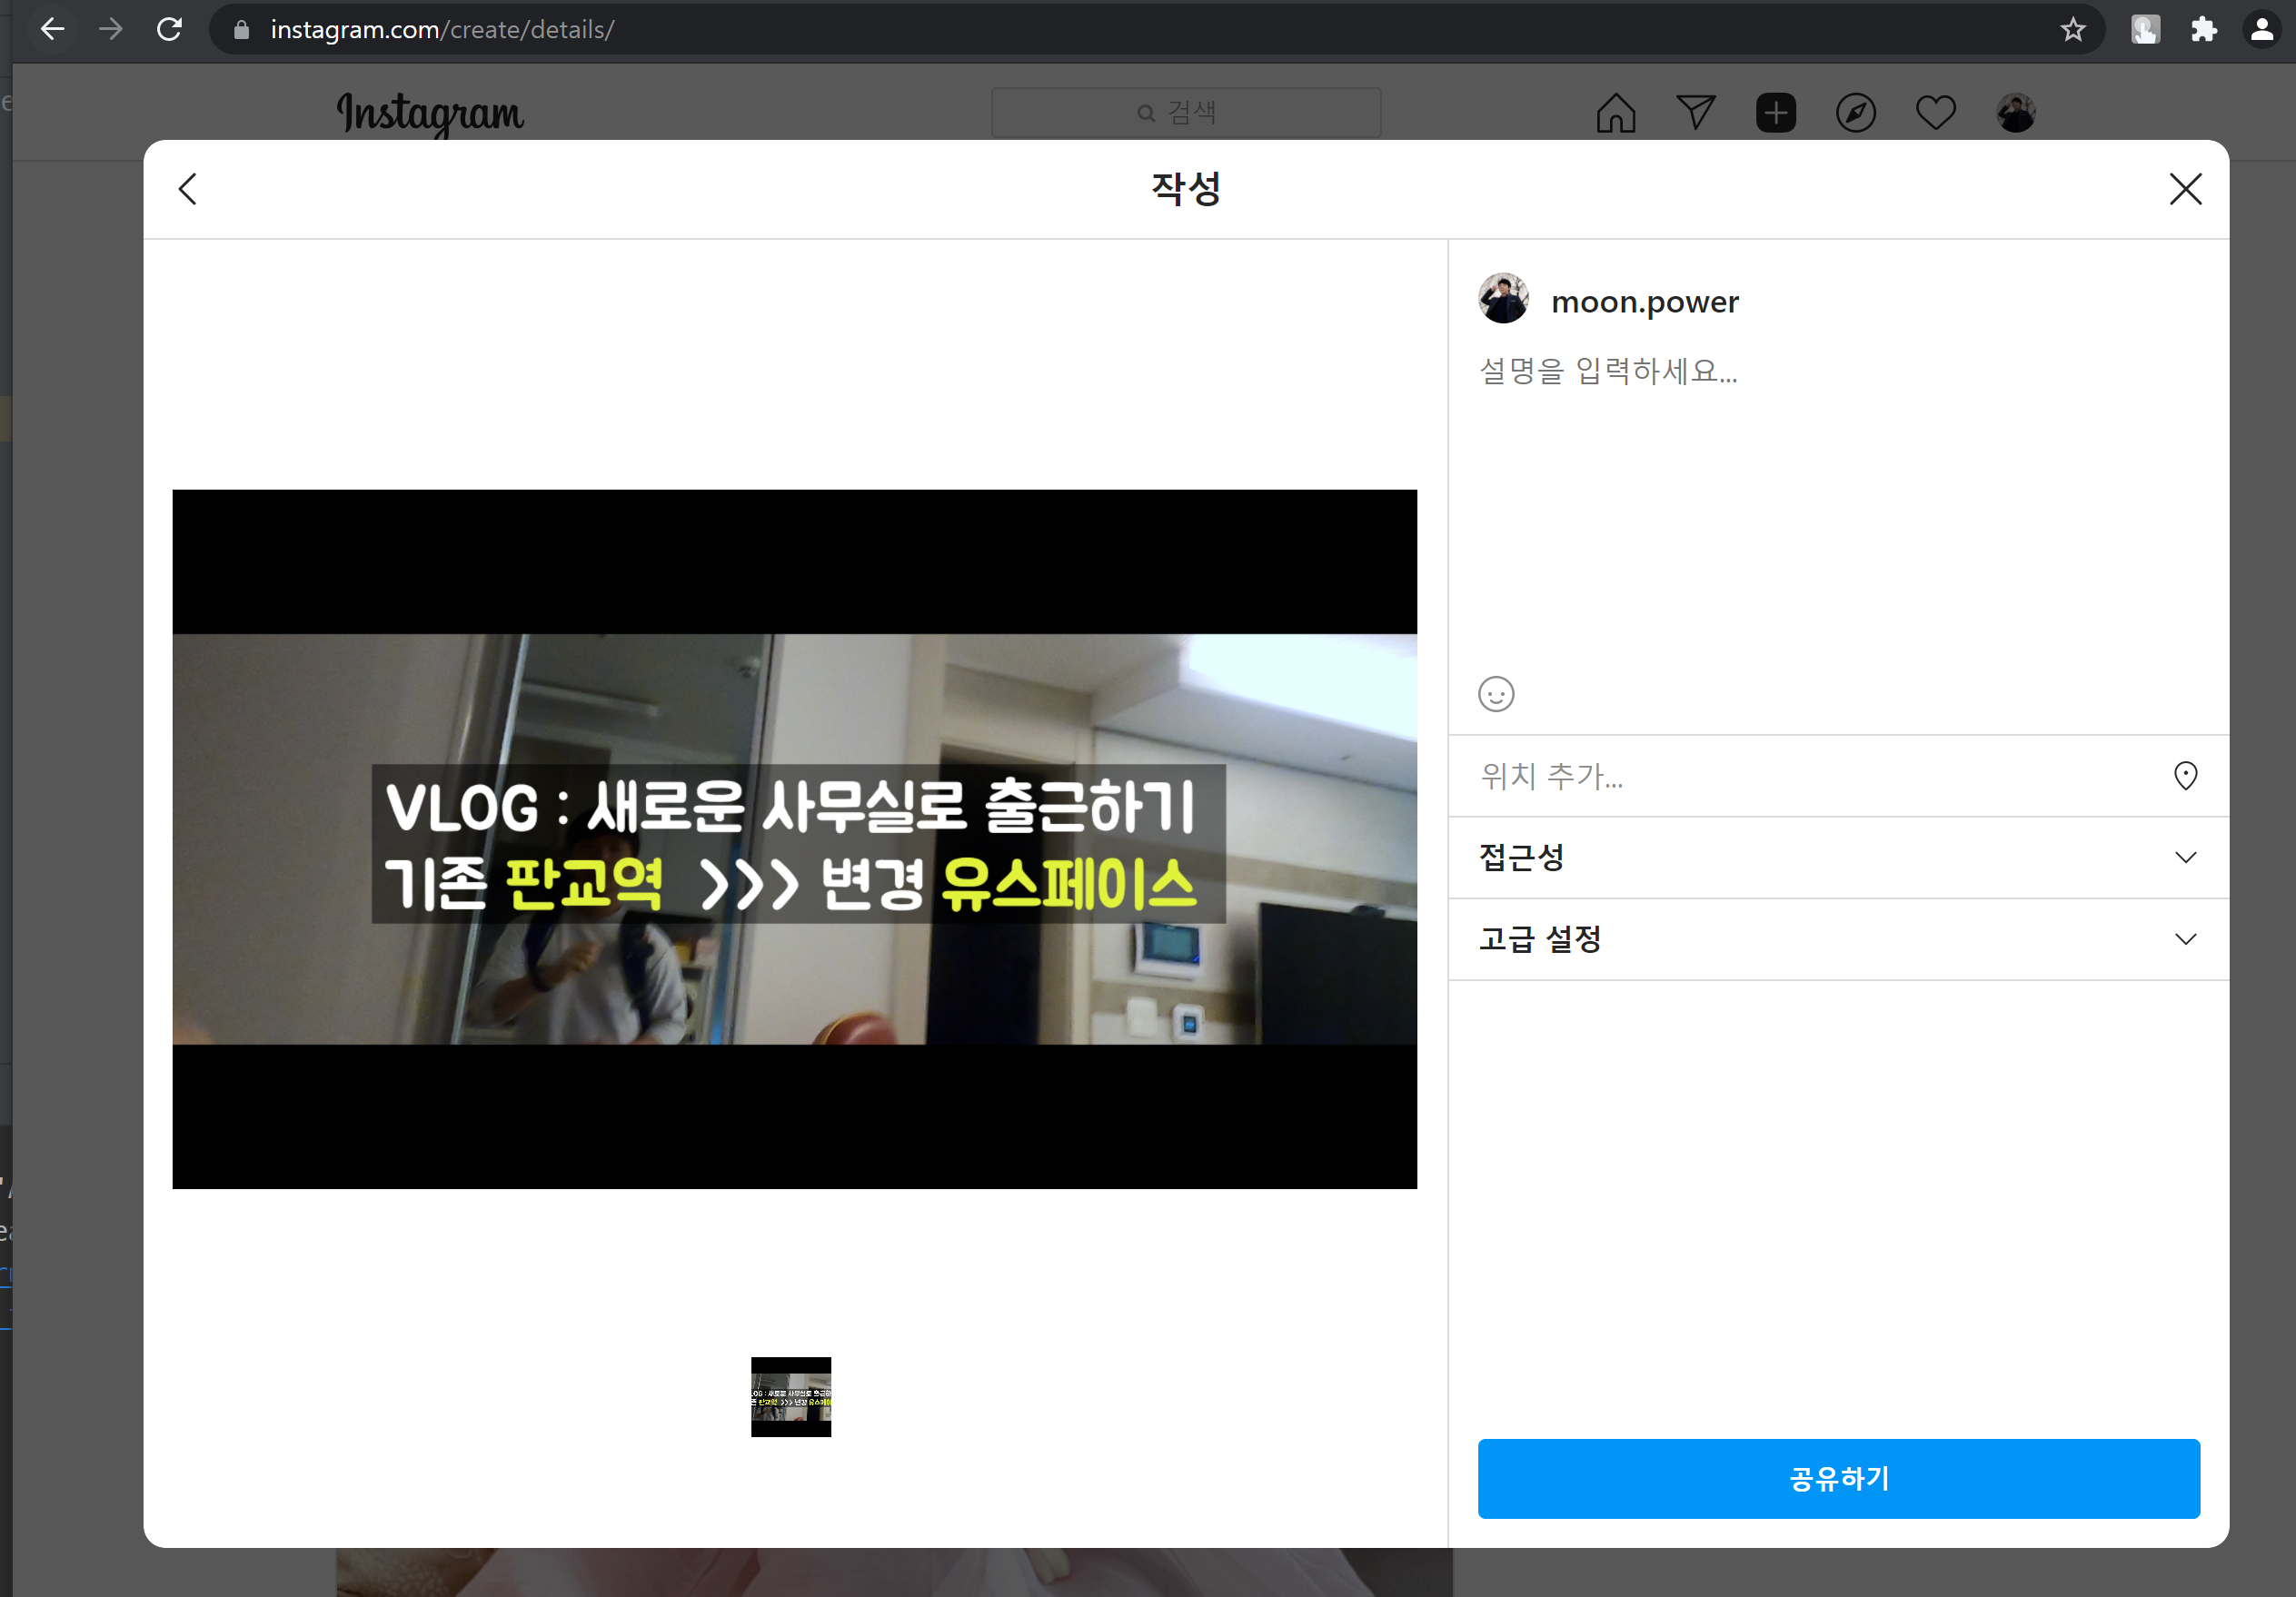Click the 검색 search box
This screenshot has height=1597, width=2296.
point(1186,113)
